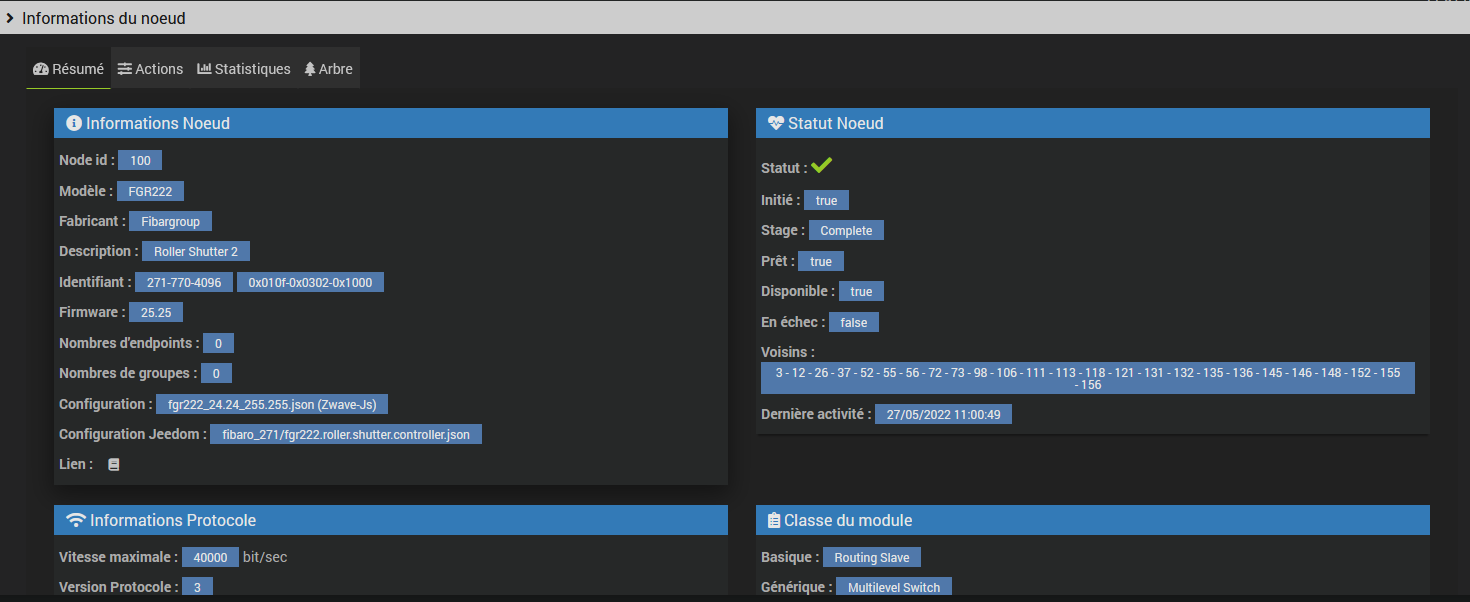The width and height of the screenshot is (1470, 602).
Task: Click the Informations Noeud panel header
Action: 391,124
